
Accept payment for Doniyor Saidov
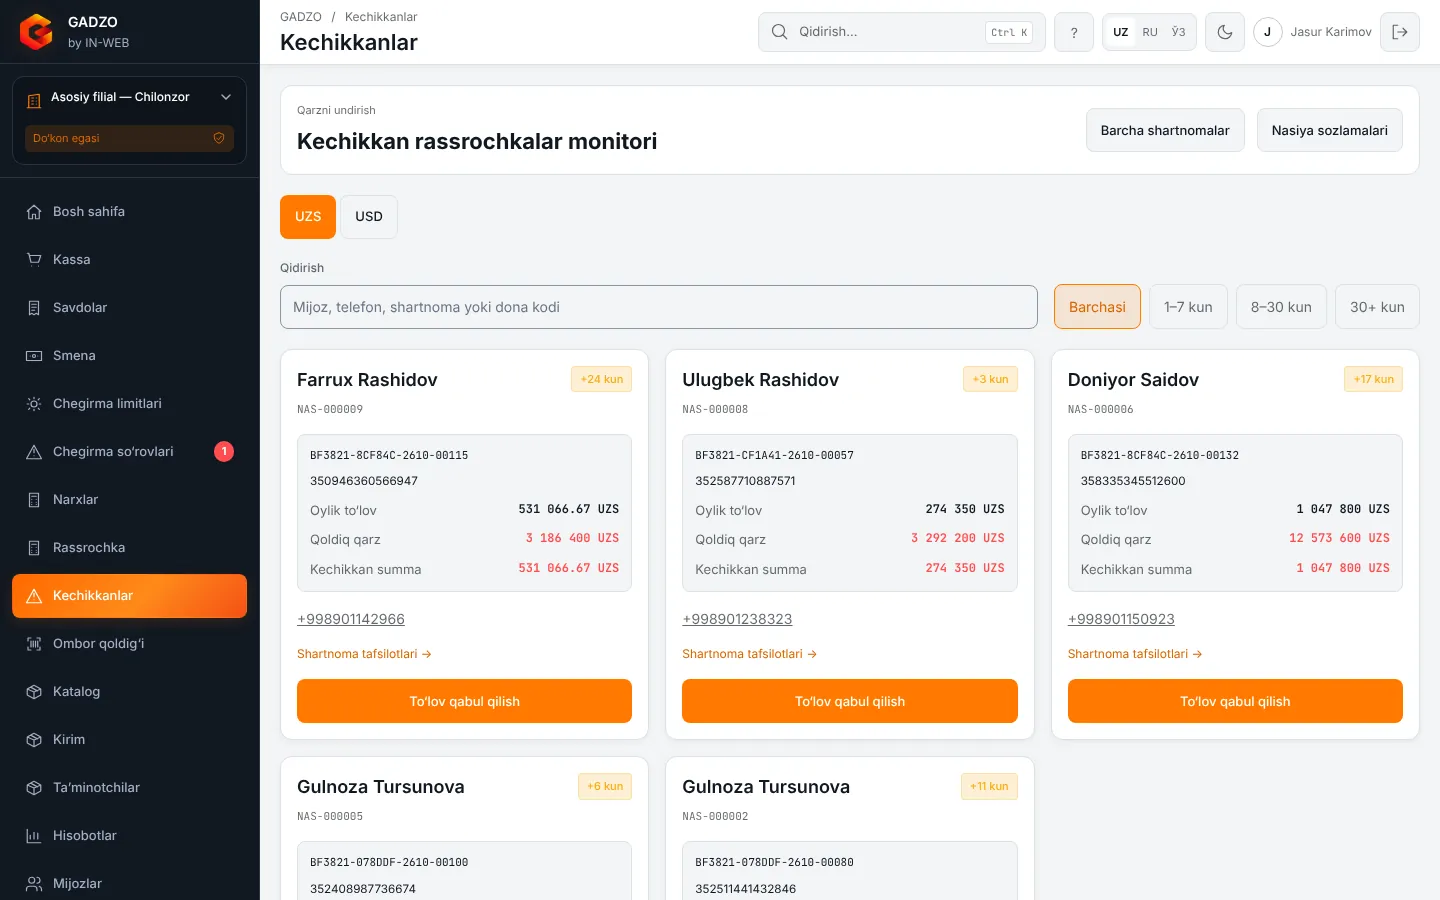(x=1235, y=701)
